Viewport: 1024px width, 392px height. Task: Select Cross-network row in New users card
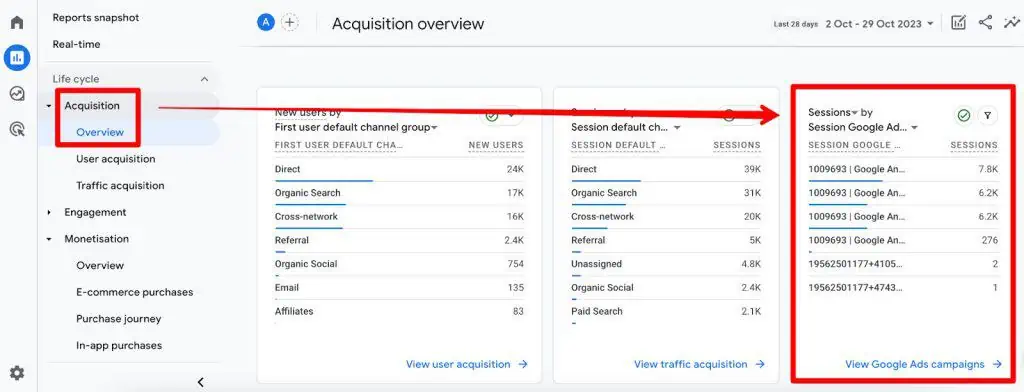pos(399,217)
